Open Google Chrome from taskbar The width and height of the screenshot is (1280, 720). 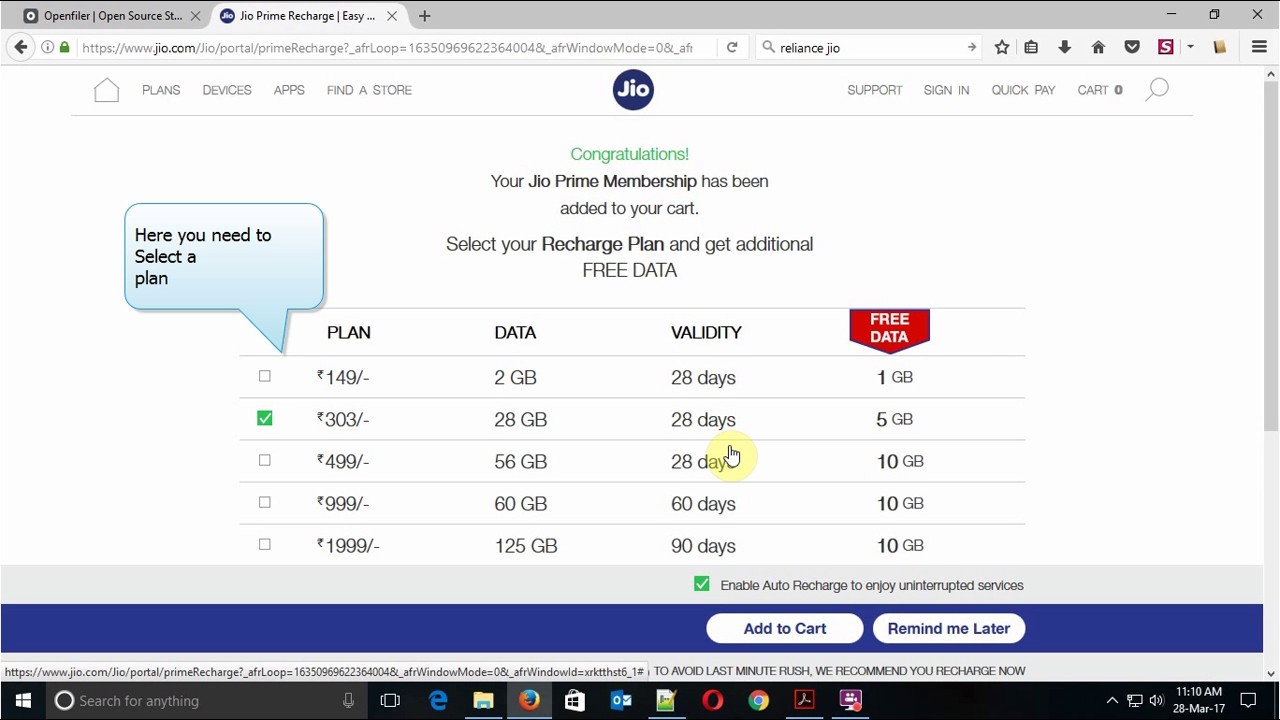pos(759,700)
